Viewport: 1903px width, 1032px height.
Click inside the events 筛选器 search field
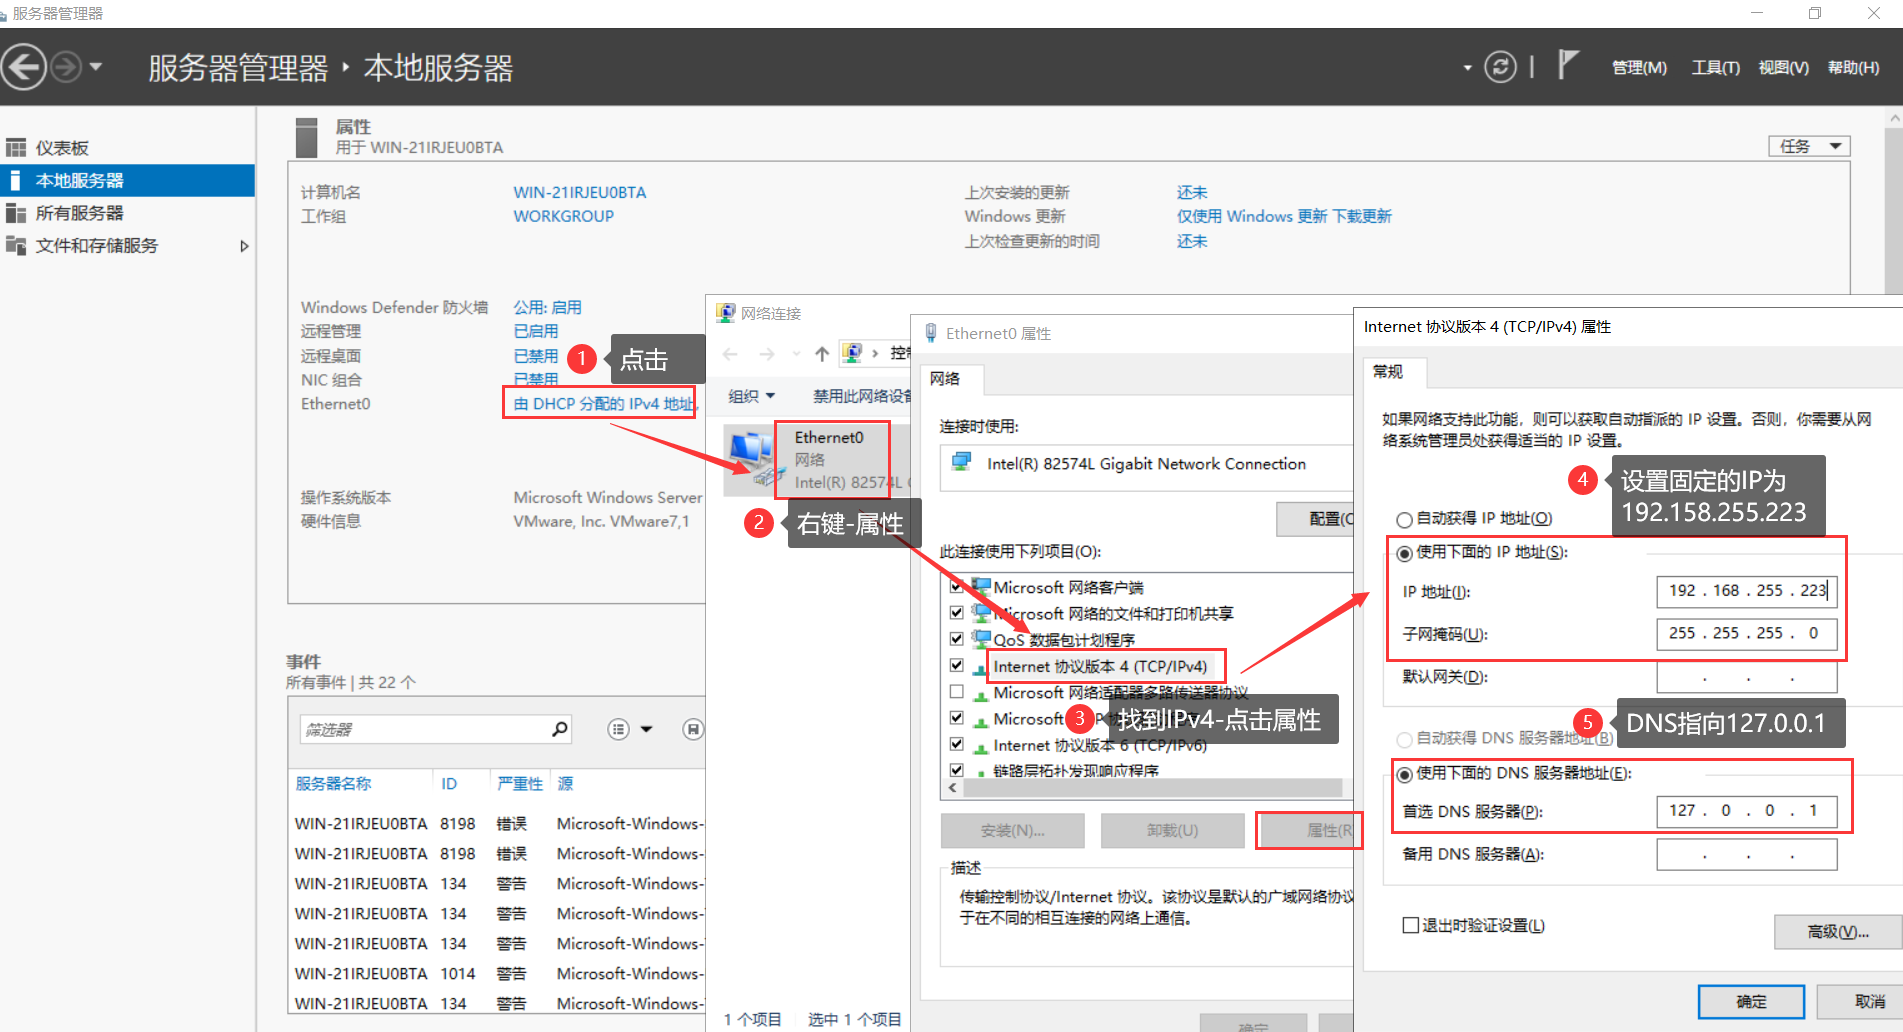tap(425, 729)
